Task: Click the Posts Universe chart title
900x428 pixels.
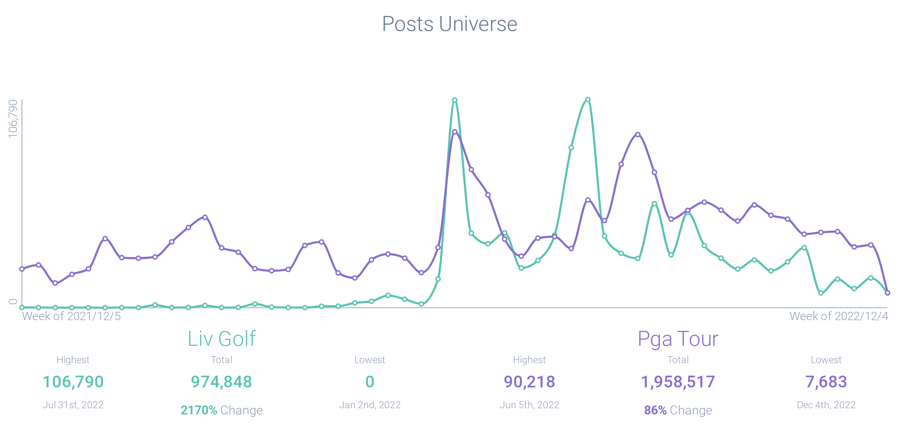Action: click(450, 23)
